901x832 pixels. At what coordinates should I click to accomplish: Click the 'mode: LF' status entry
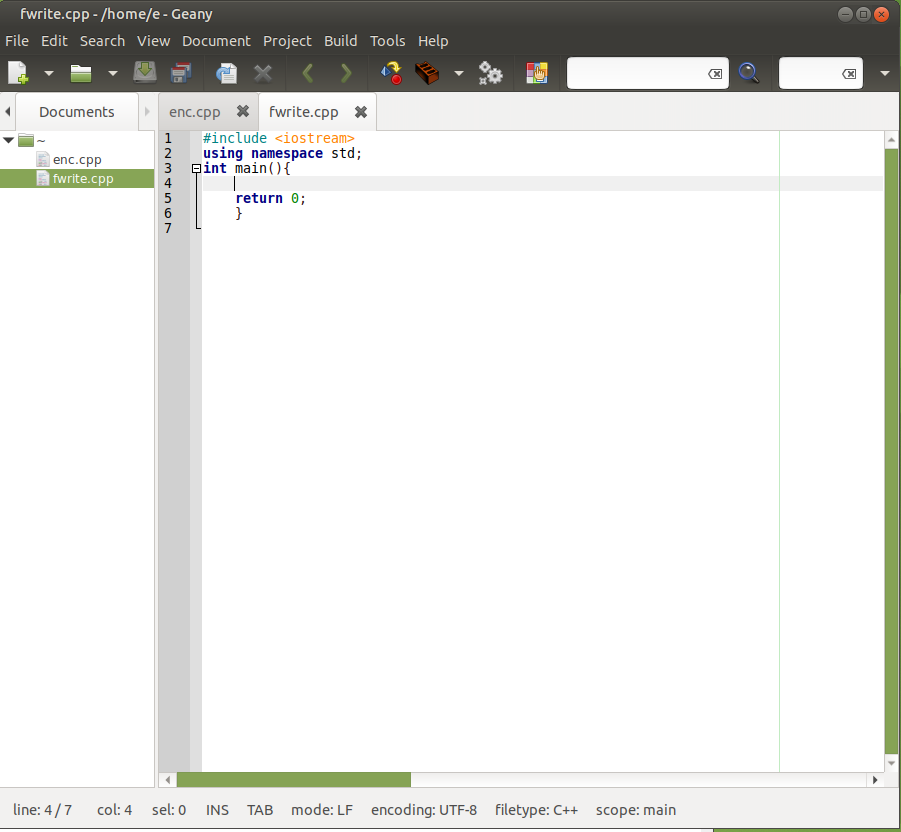coord(322,810)
